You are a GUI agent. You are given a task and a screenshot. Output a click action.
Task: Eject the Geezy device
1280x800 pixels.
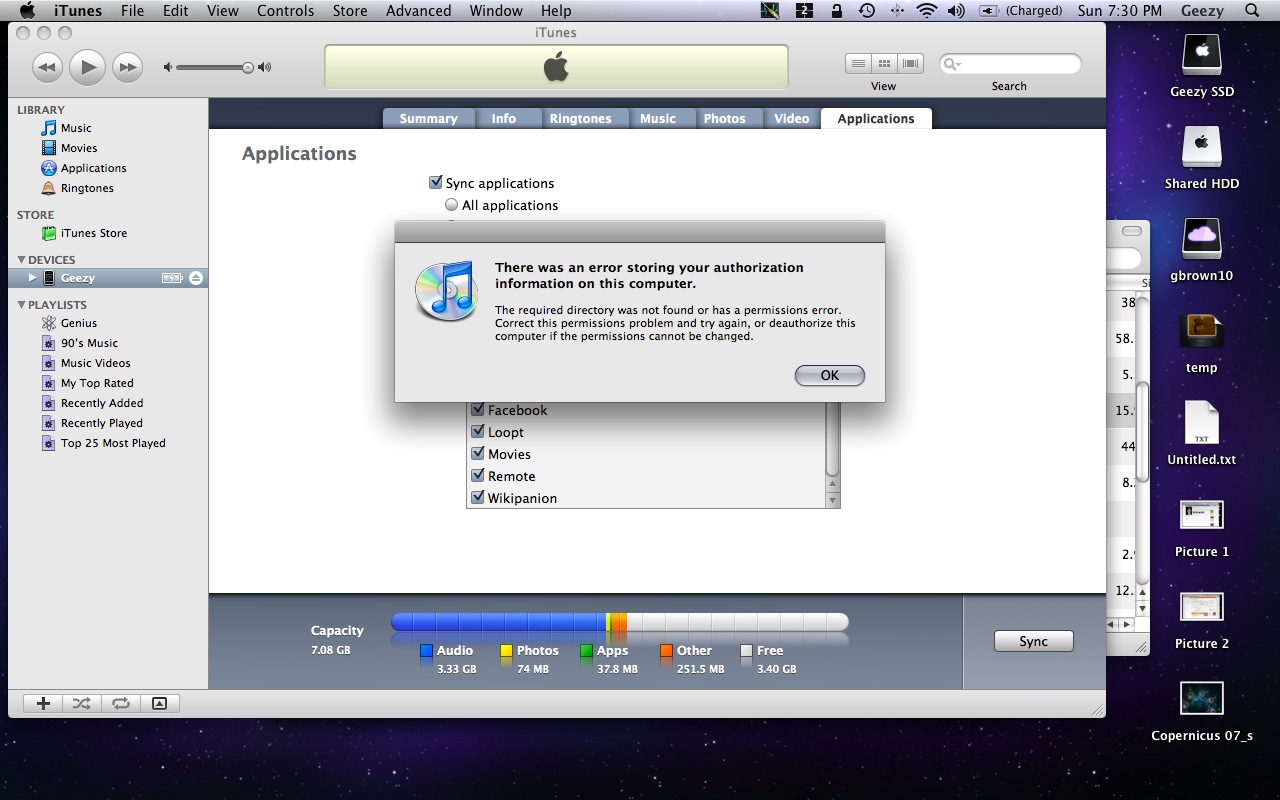point(196,277)
